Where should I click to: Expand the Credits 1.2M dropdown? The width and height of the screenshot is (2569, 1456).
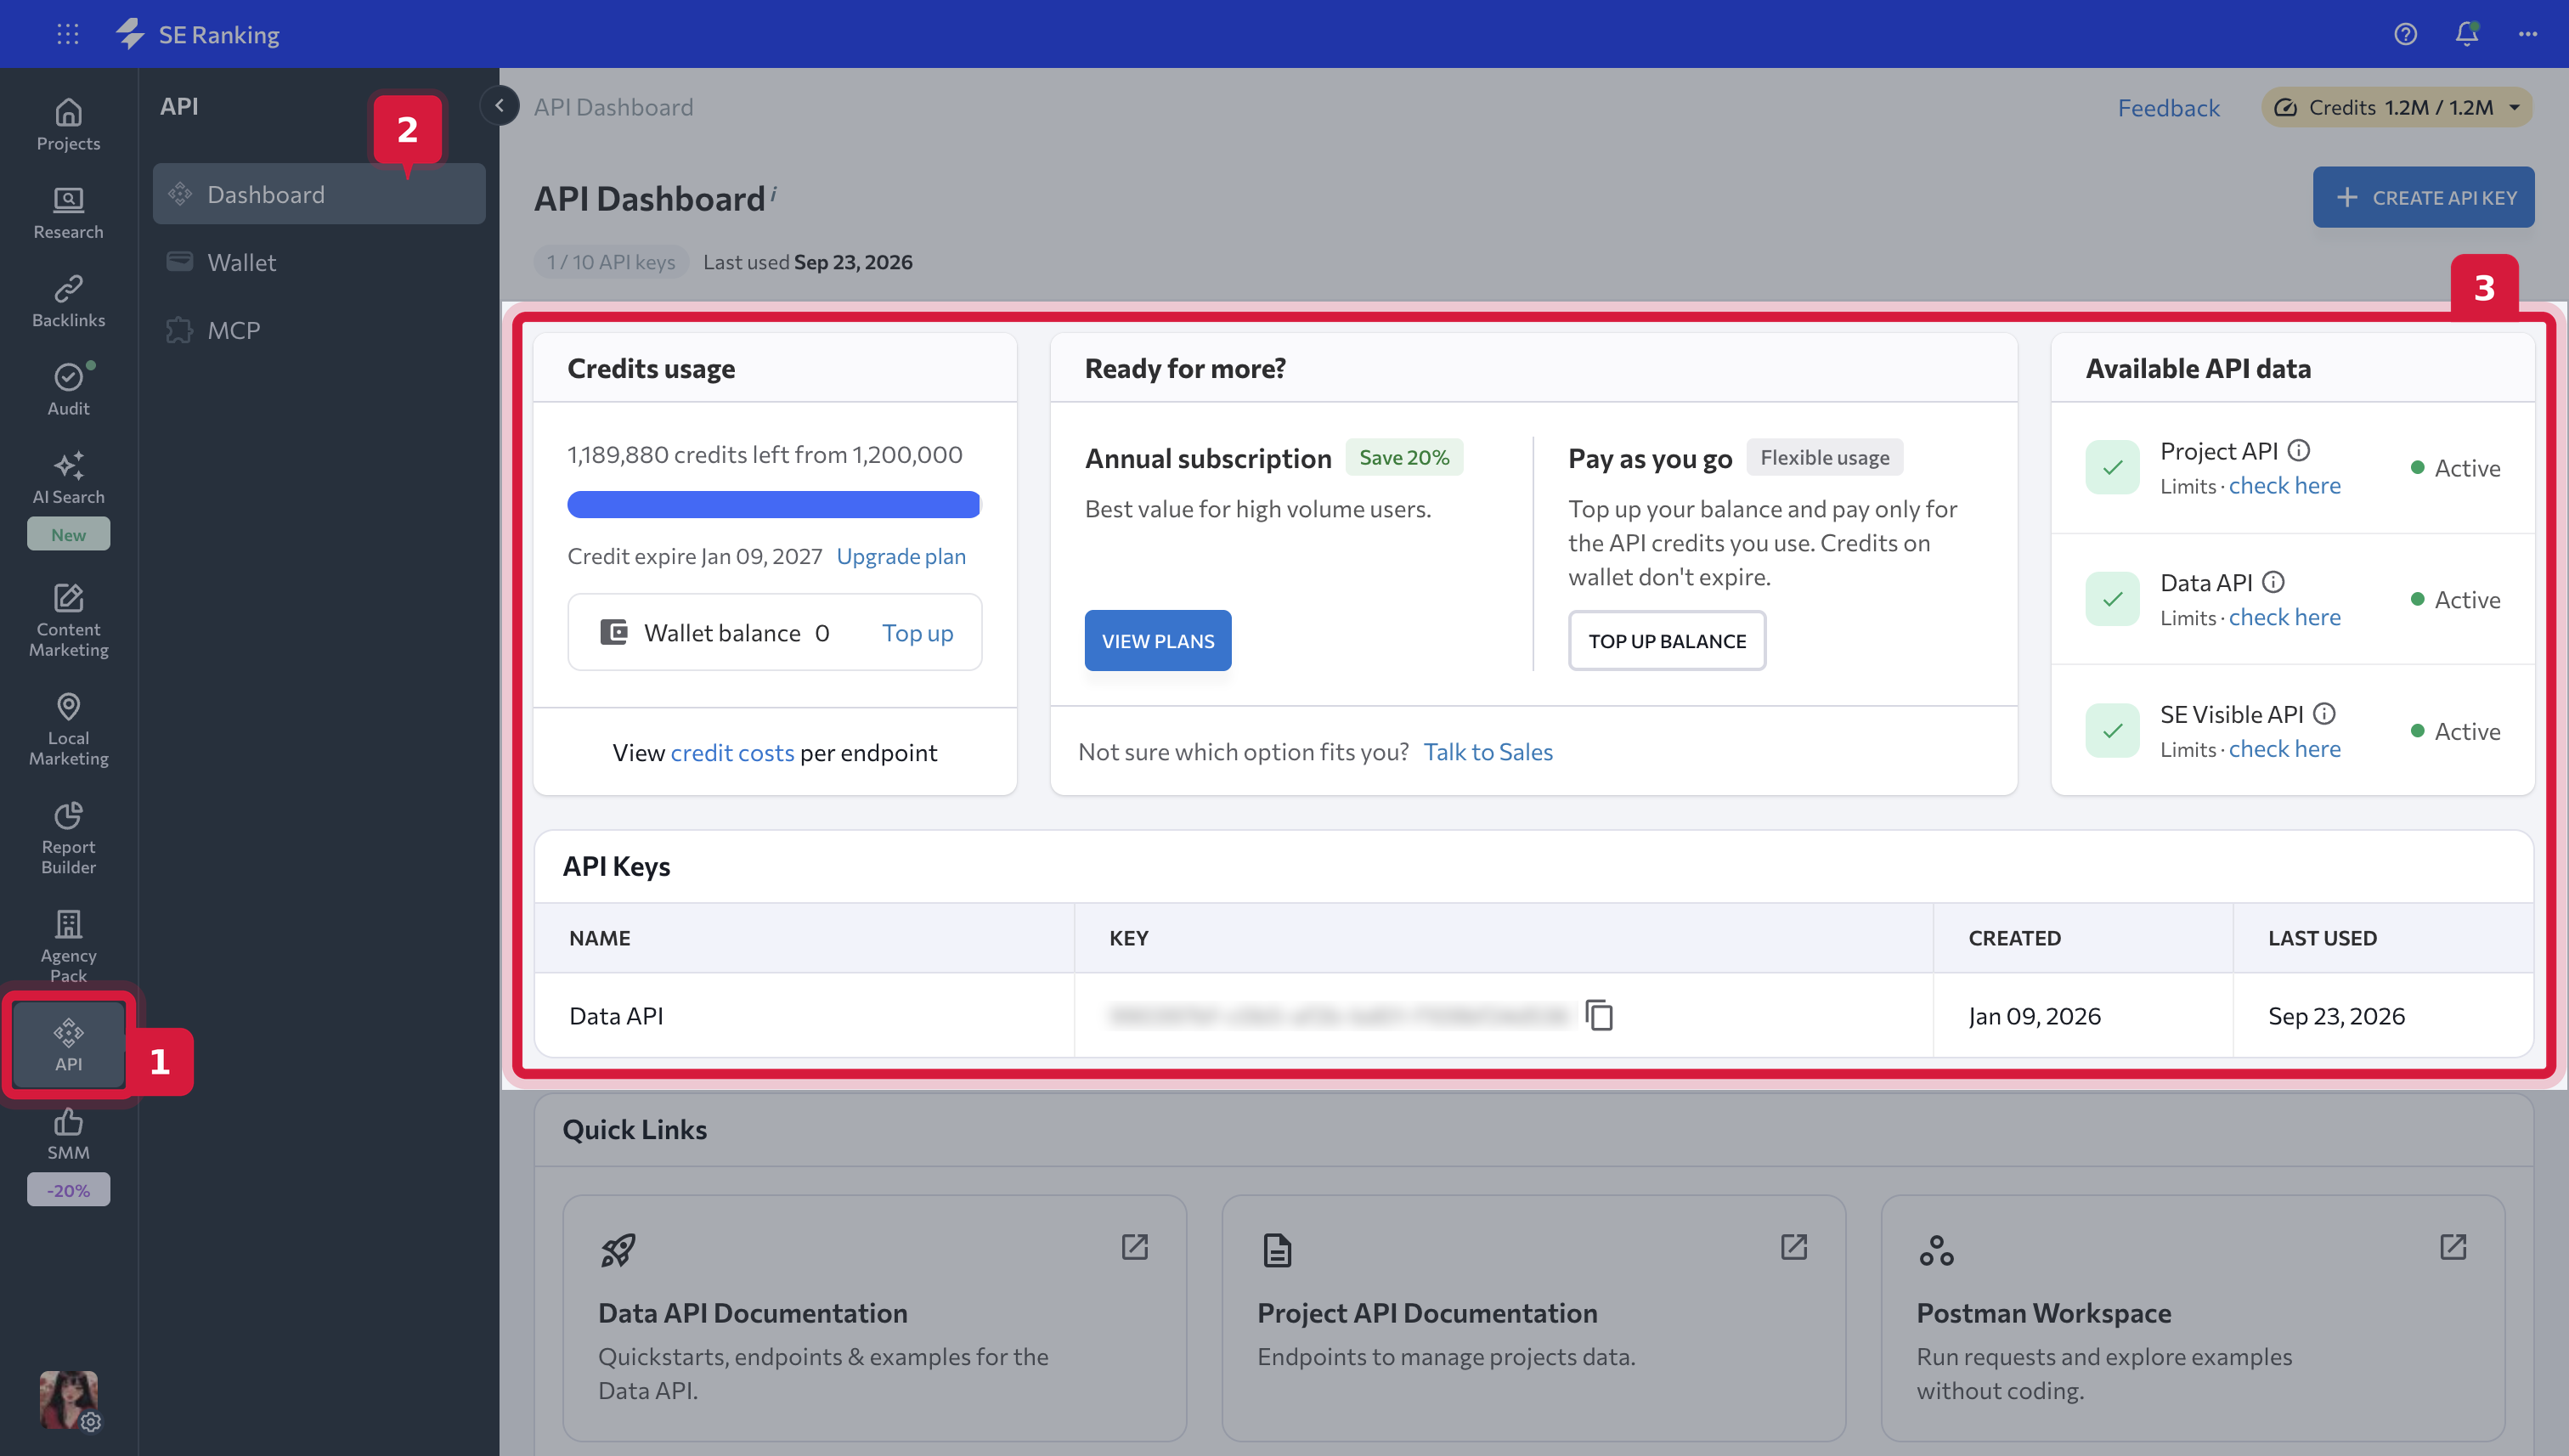coord(2396,107)
